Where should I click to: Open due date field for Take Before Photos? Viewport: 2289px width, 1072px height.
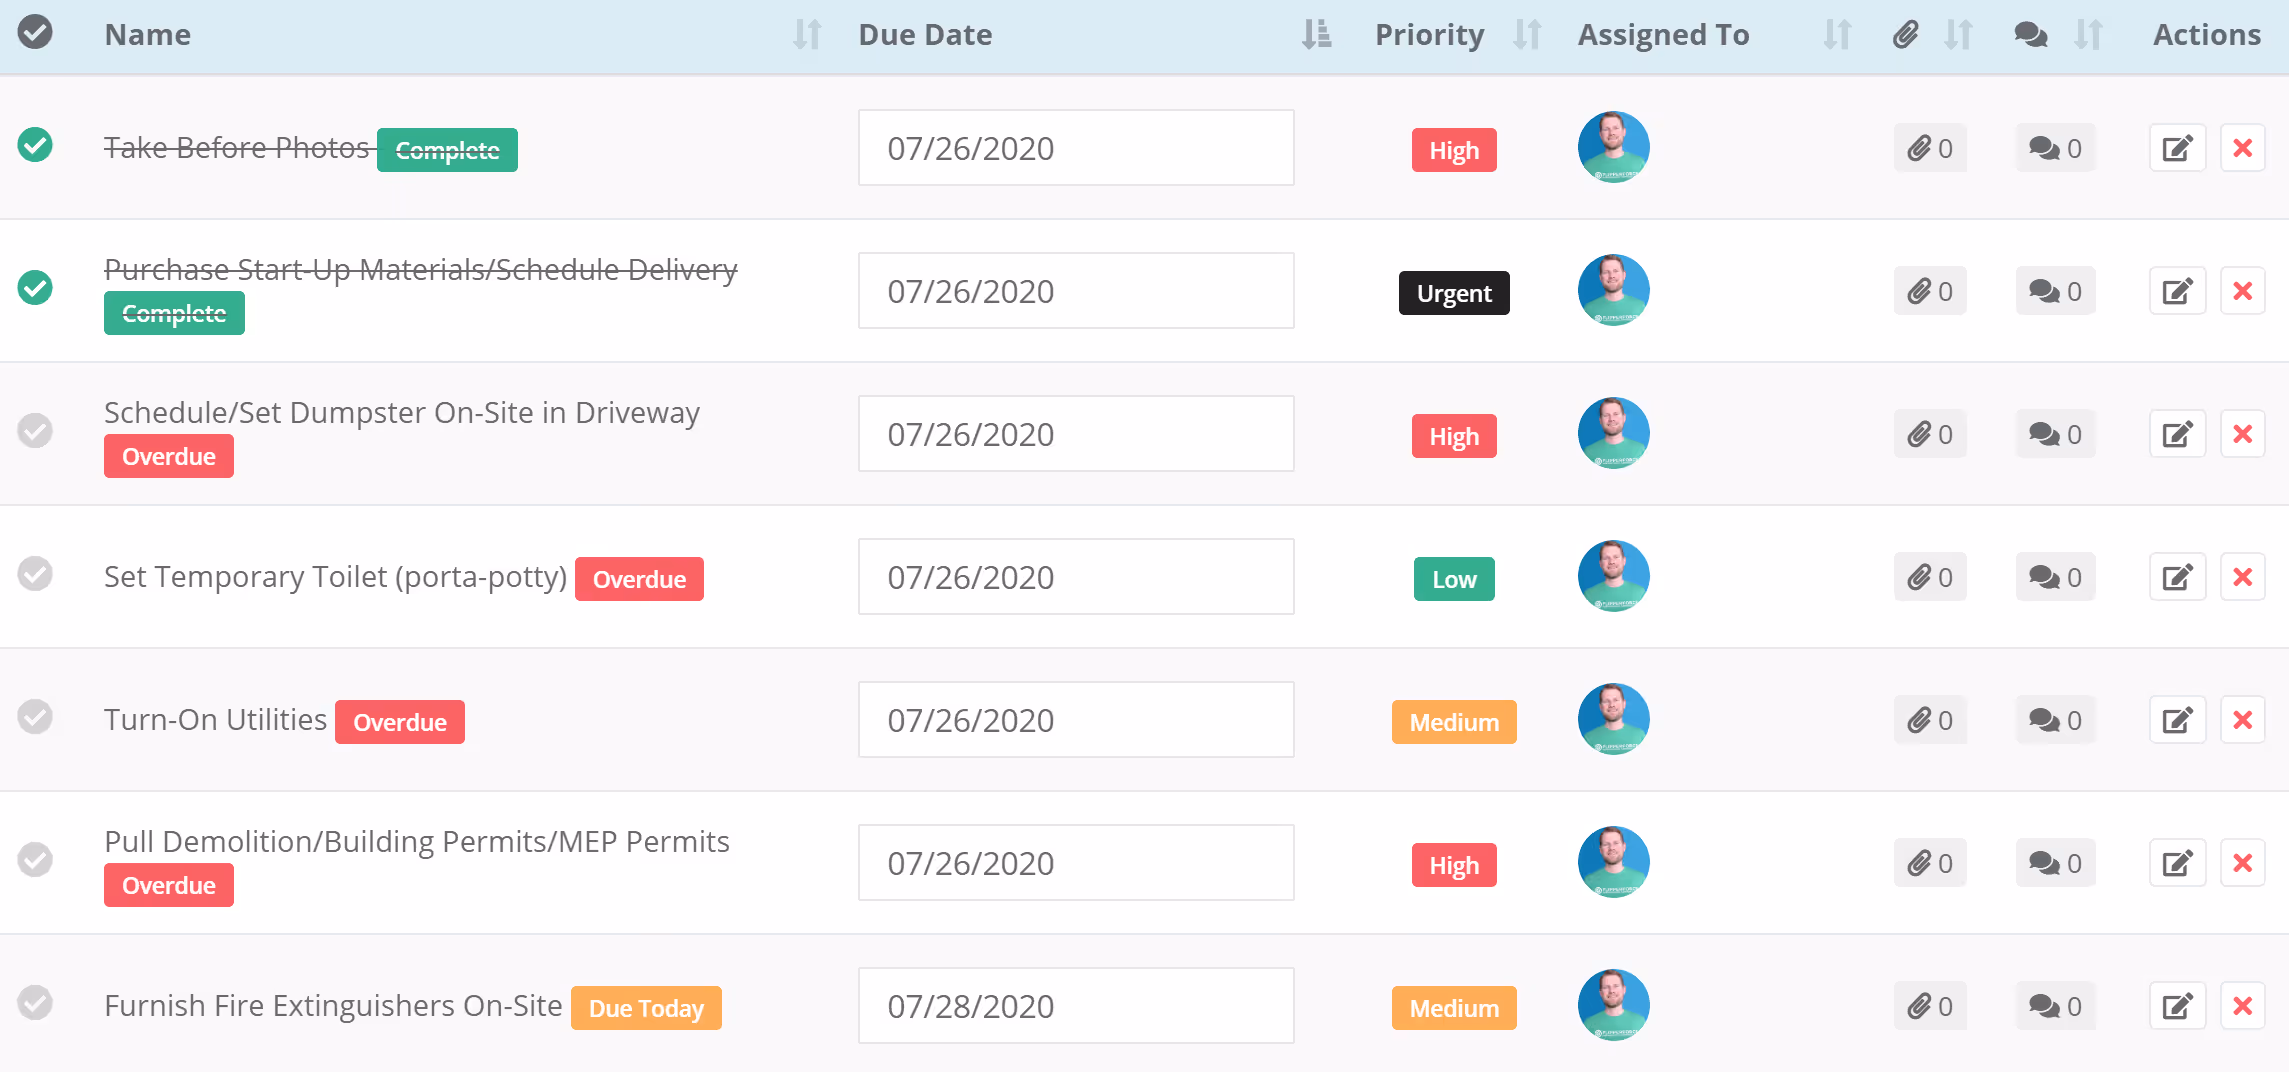[1076, 148]
